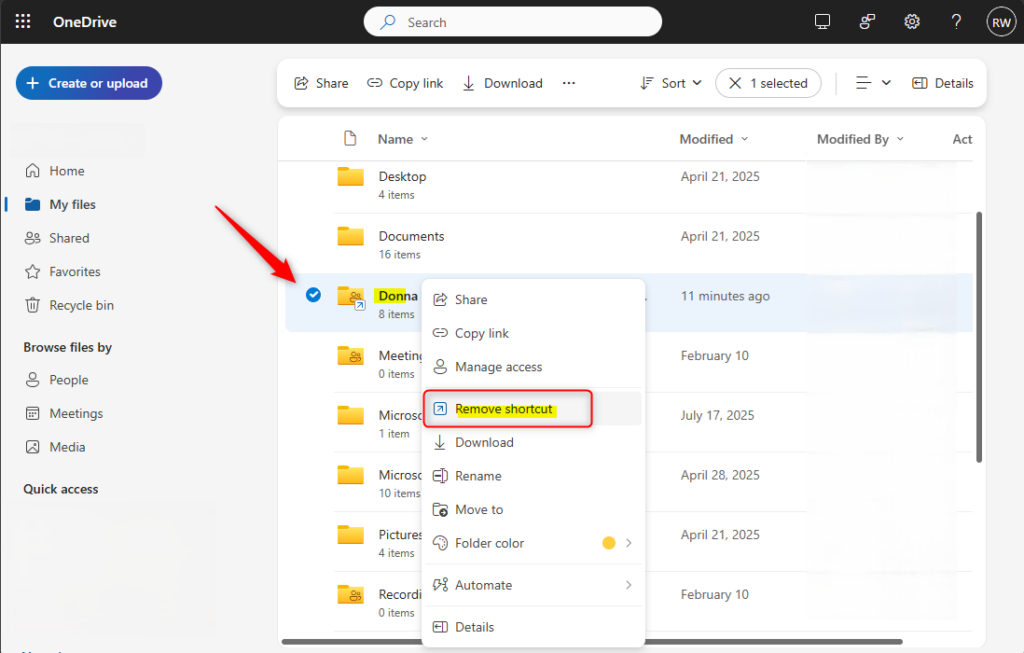Screen dimensions: 1024x653
Task: Open the Help question mark icon
Action: tap(956, 22)
